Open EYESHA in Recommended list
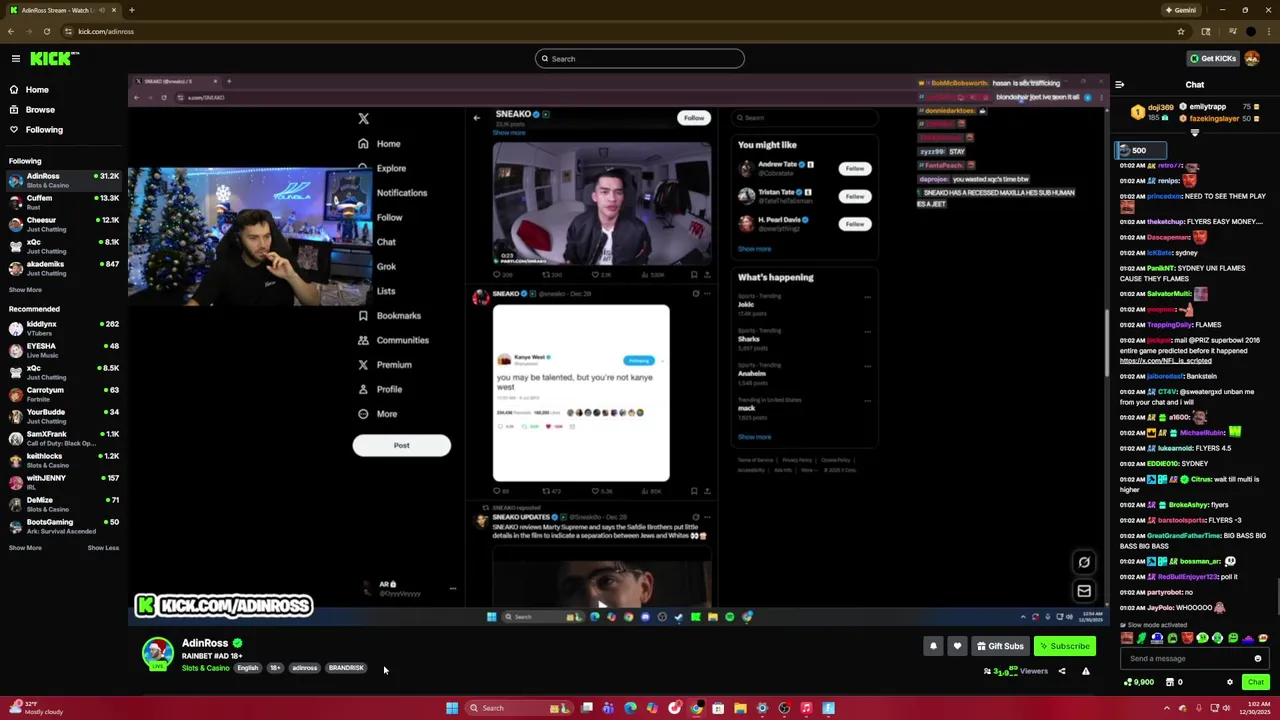Viewport: 1280px width, 720px height. pyautogui.click(x=62, y=350)
